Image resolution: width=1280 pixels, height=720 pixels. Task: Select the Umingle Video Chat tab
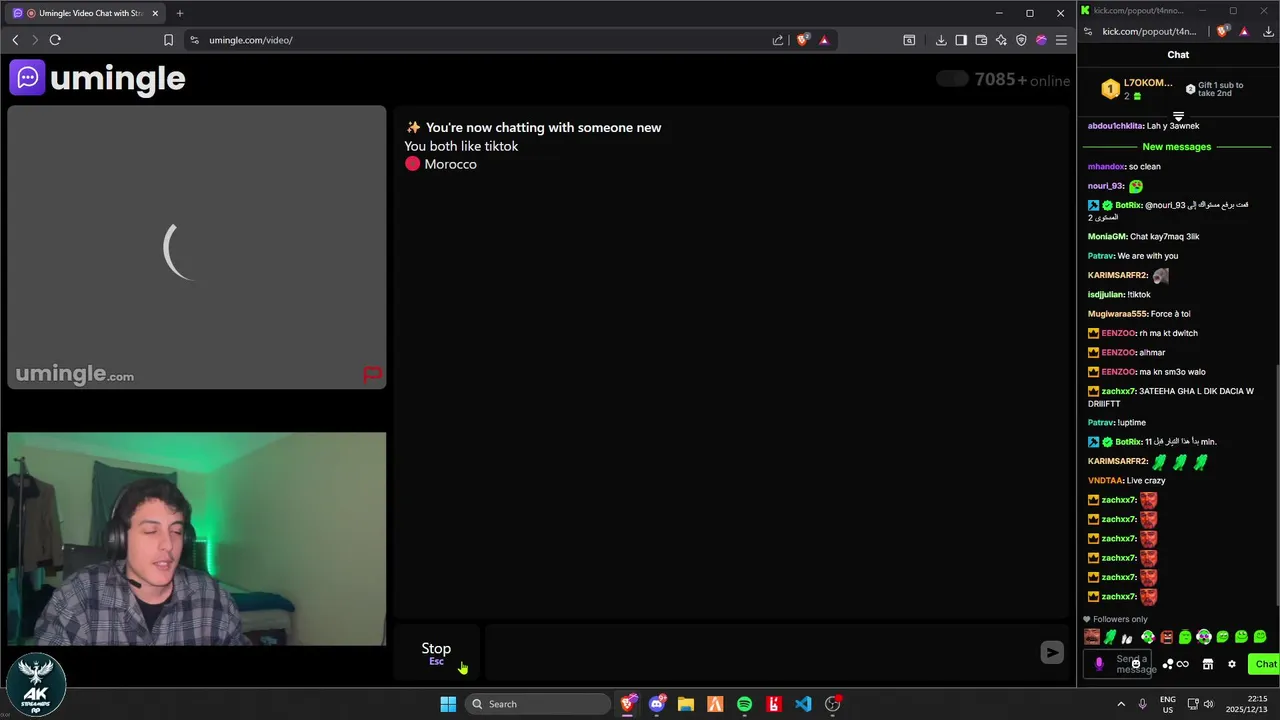coord(85,13)
